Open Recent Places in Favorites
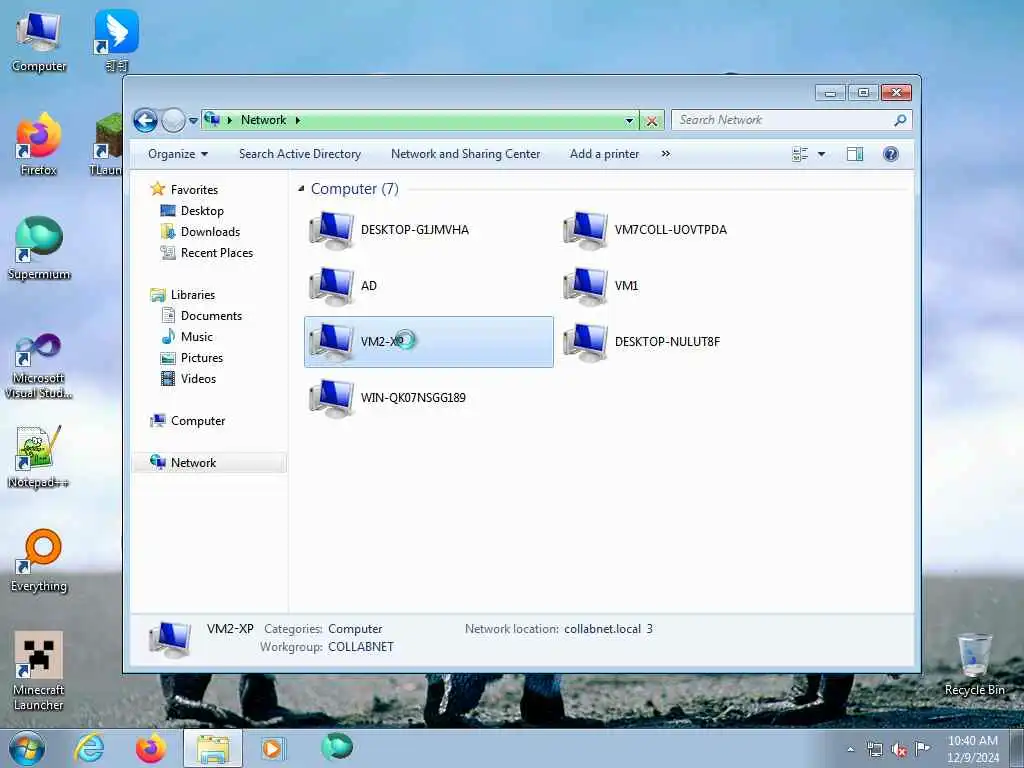Image resolution: width=1024 pixels, height=768 pixels. pos(217,253)
